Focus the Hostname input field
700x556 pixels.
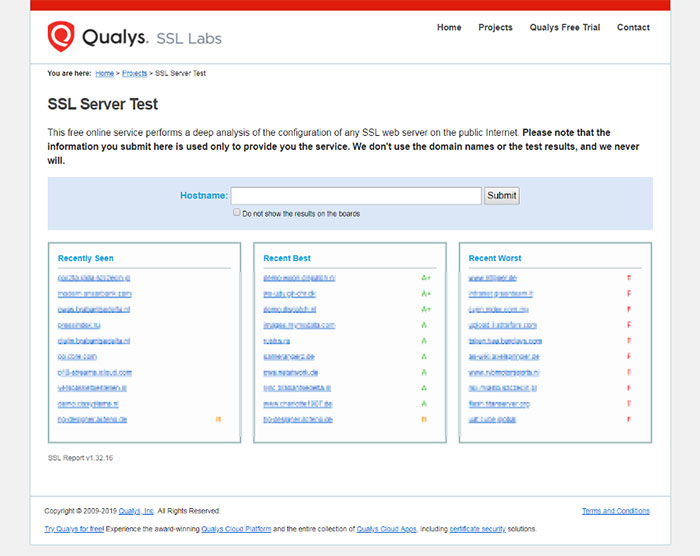(x=356, y=196)
